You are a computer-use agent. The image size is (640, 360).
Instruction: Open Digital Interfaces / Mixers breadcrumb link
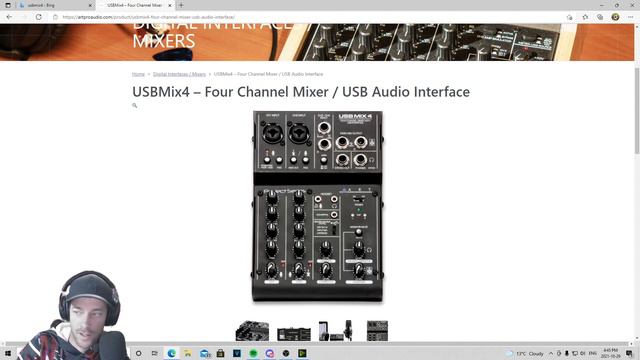pos(179,74)
